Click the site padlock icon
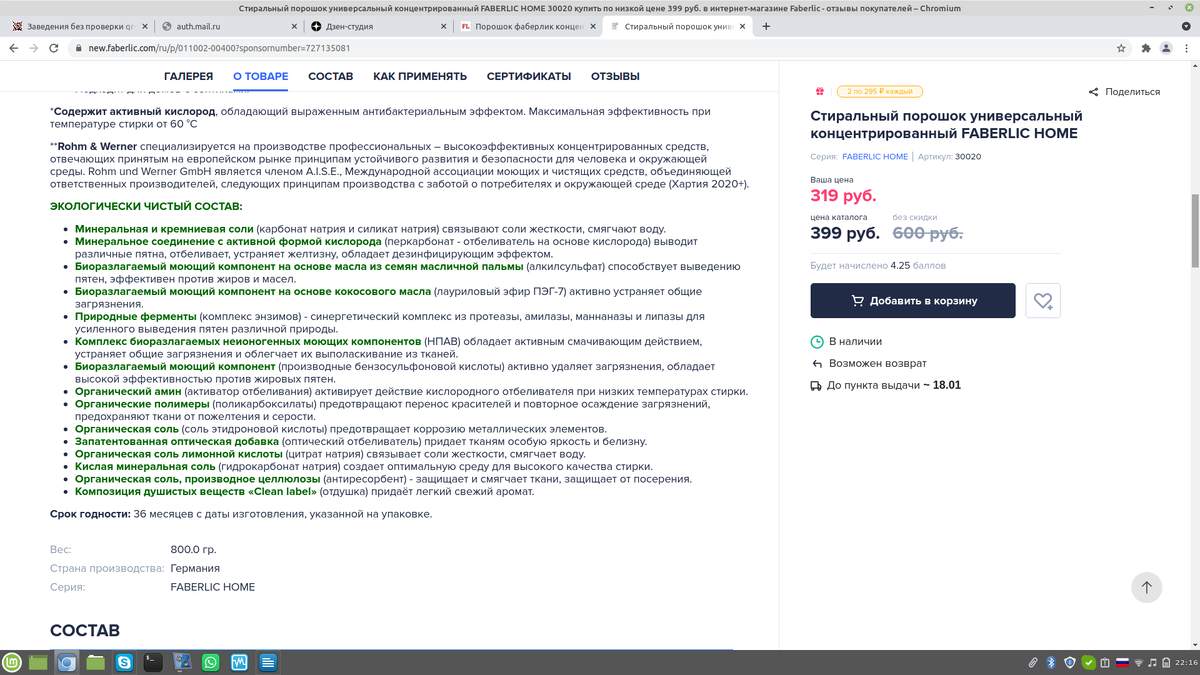The height and width of the screenshot is (675, 1200). [80, 47]
